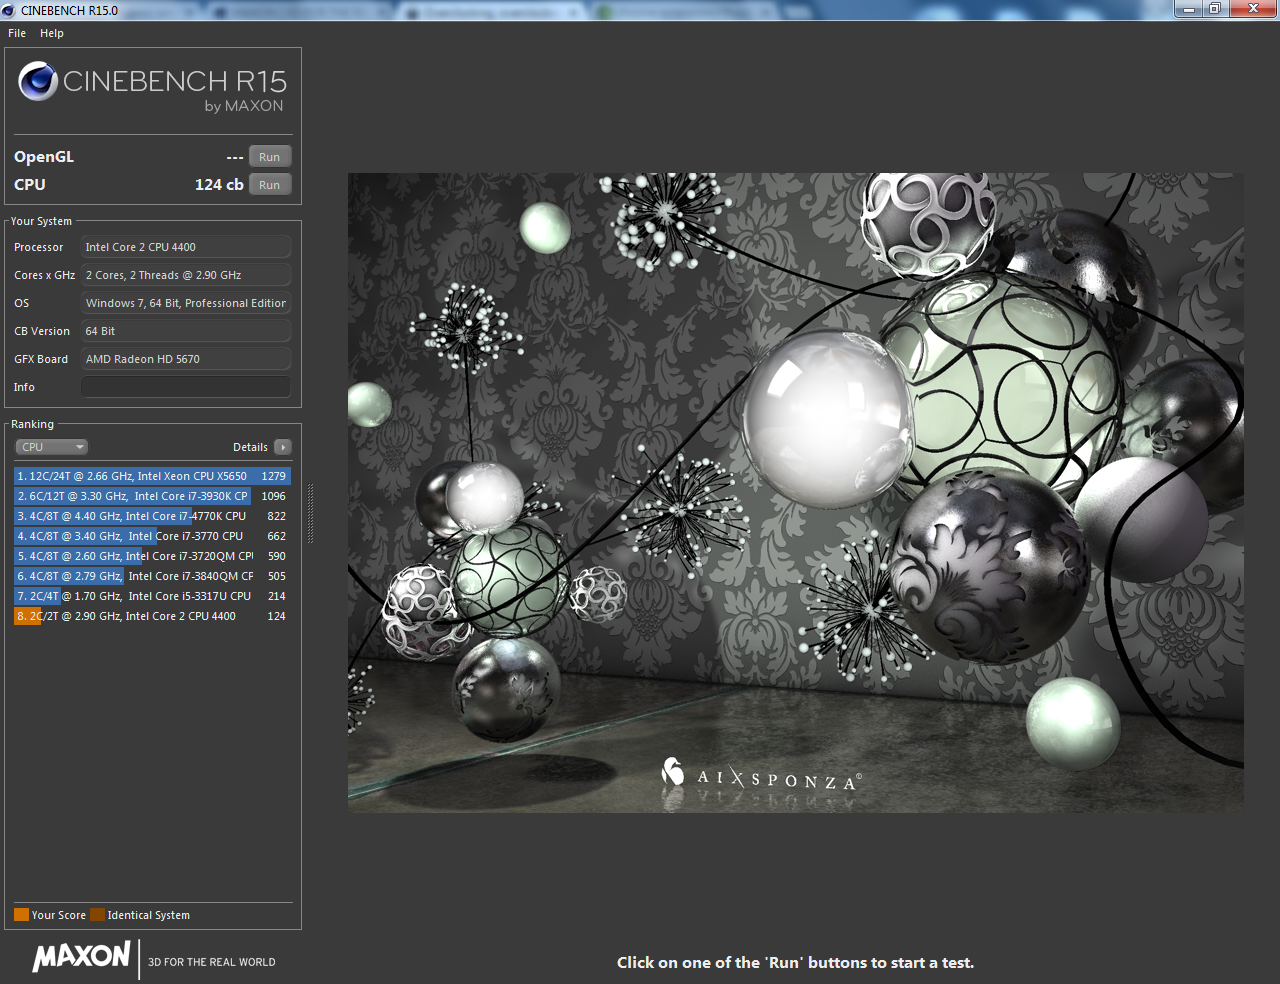Viewport: 1280px width, 984px height.
Task: Open the CPU ranking type dropdown
Action: (52, 447)
